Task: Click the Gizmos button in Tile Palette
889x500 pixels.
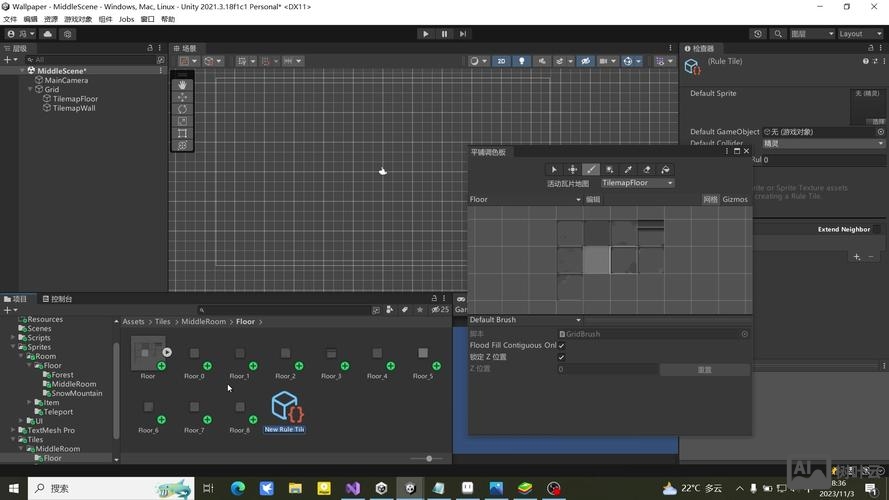Action: pos(735,200)
